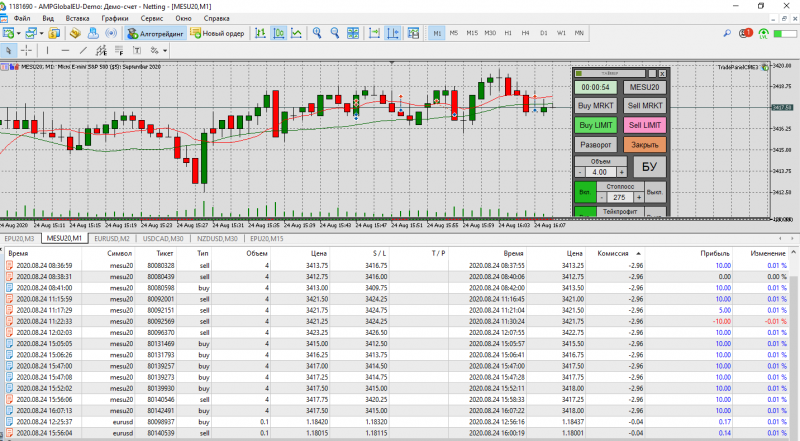The image size is (800, 441).
Task: Sort history by Комиссия column
Action: [x=613, y=253]
